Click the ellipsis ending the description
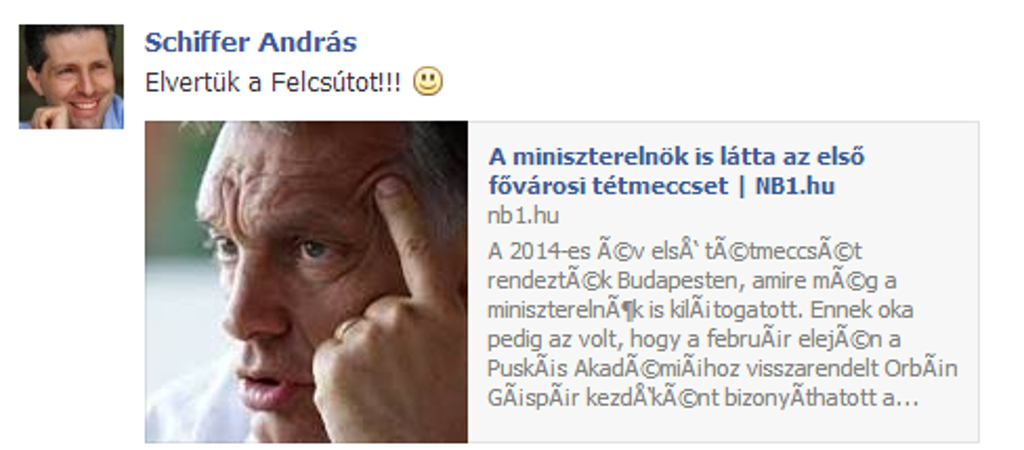The image size is (1024, 450). [x=907, y=399]
